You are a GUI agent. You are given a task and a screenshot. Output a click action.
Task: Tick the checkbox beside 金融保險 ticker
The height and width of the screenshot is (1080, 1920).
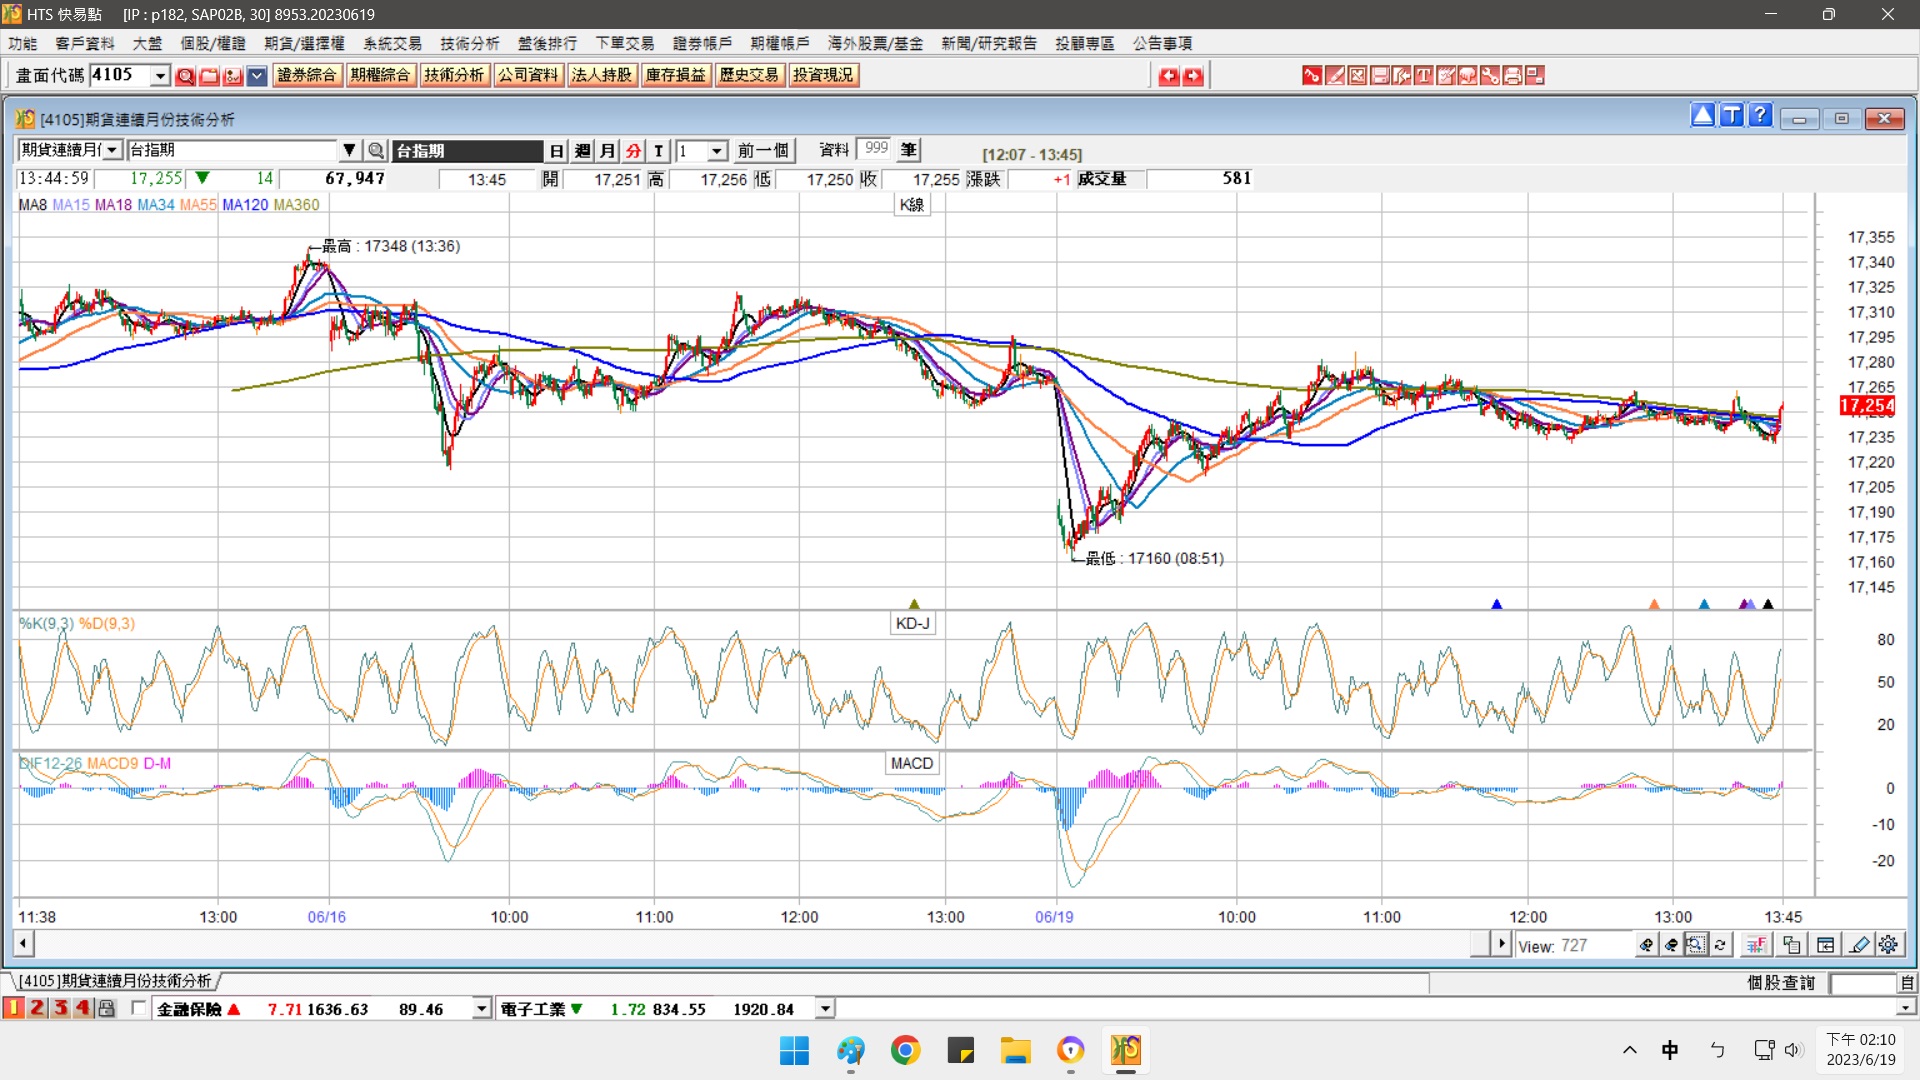pos(139,1008)
